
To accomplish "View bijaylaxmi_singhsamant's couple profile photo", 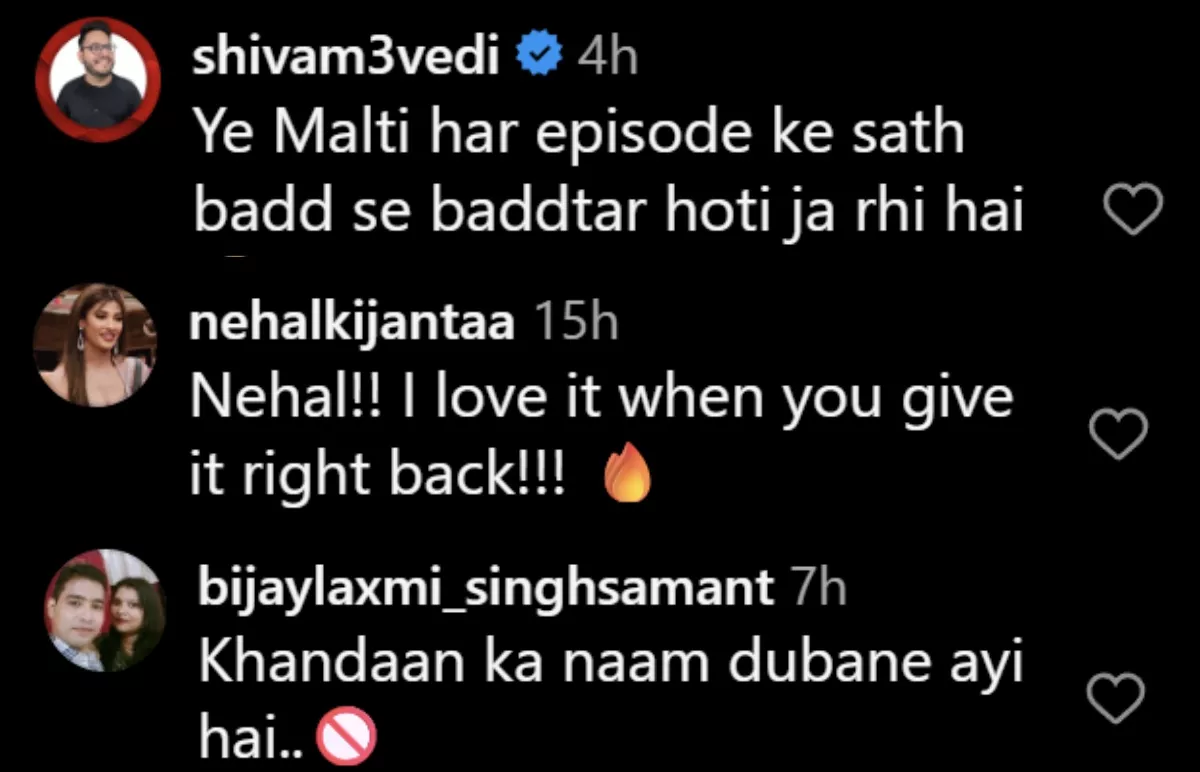I will click(104, 611).
